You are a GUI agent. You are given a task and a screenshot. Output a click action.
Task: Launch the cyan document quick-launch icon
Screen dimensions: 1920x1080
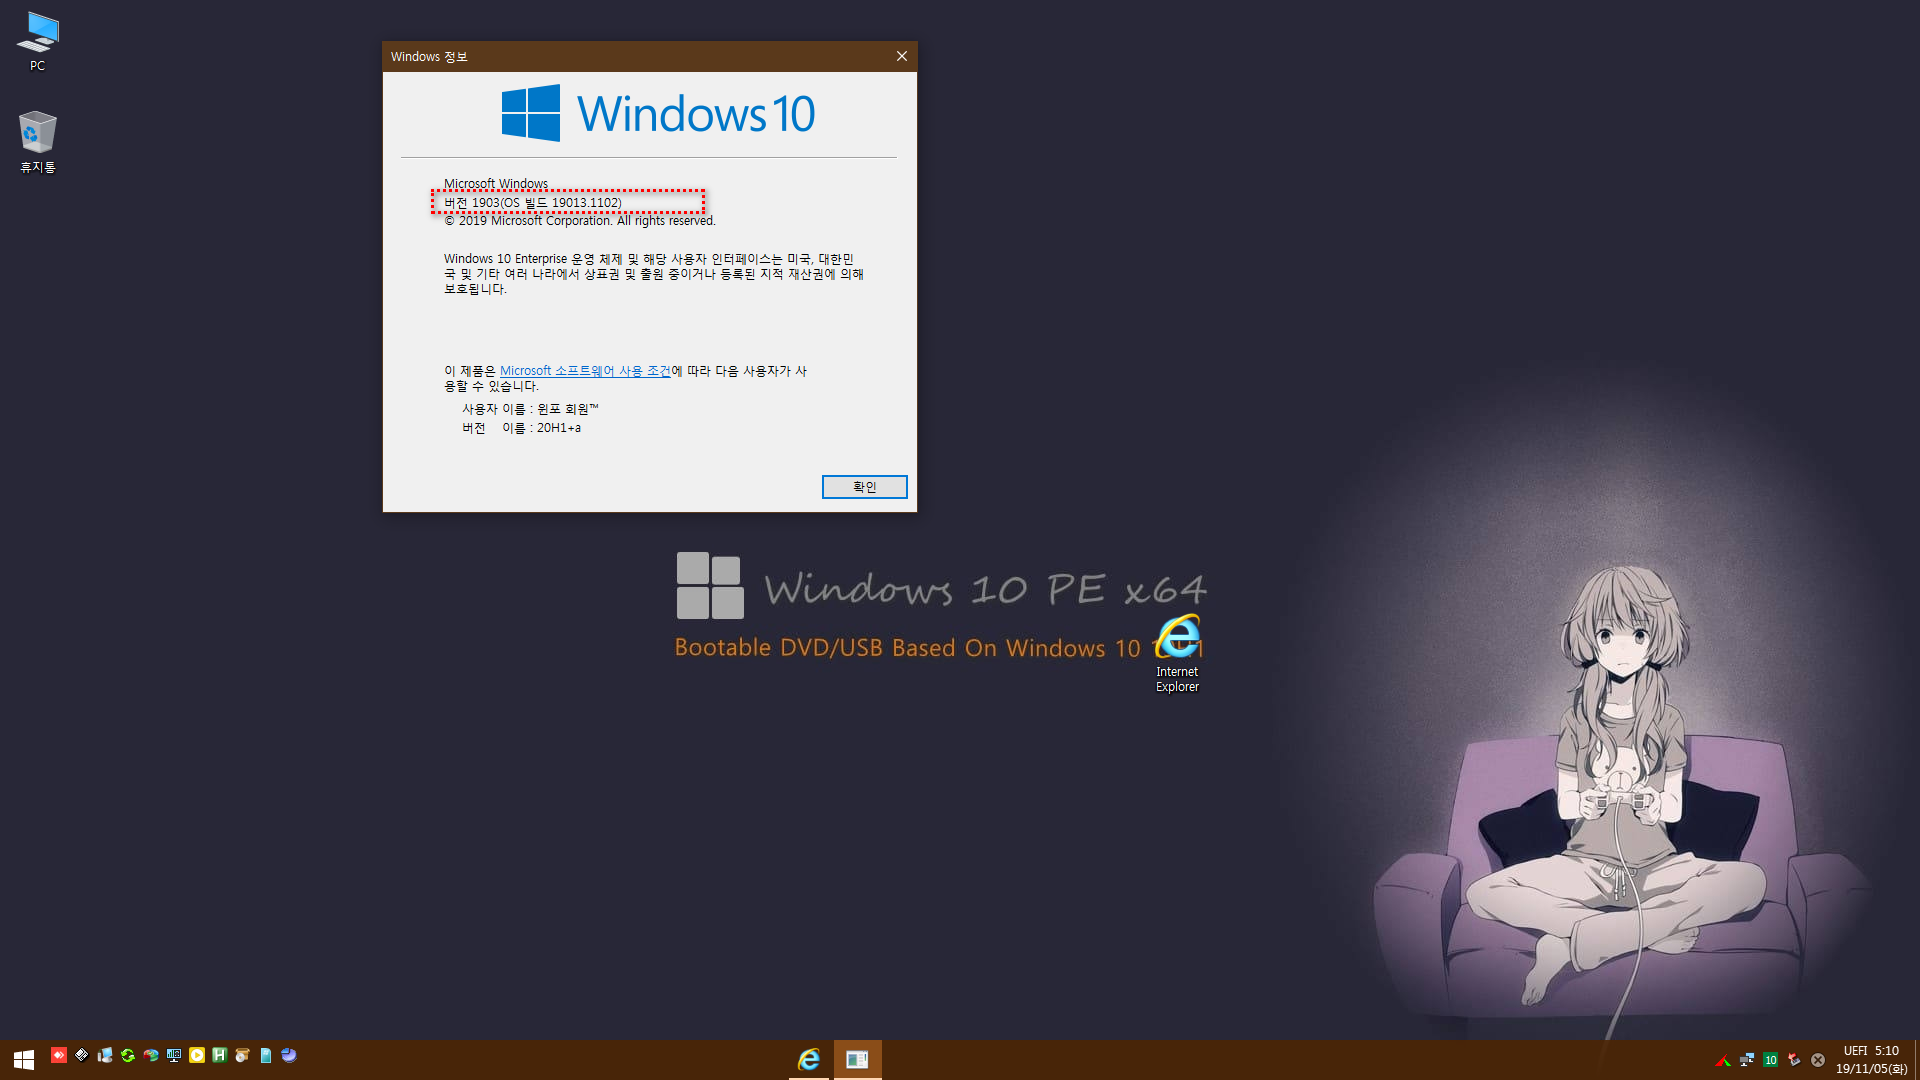[x=266, y=1055]
